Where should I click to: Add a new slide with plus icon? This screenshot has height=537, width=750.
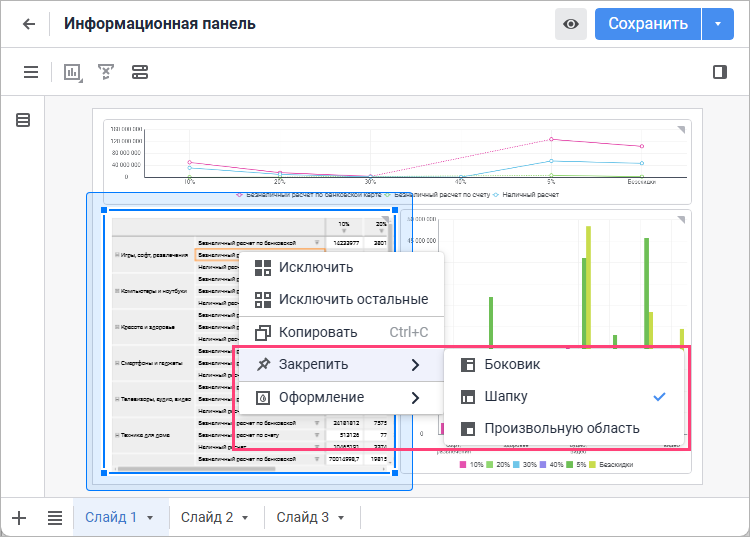(19, 517)
